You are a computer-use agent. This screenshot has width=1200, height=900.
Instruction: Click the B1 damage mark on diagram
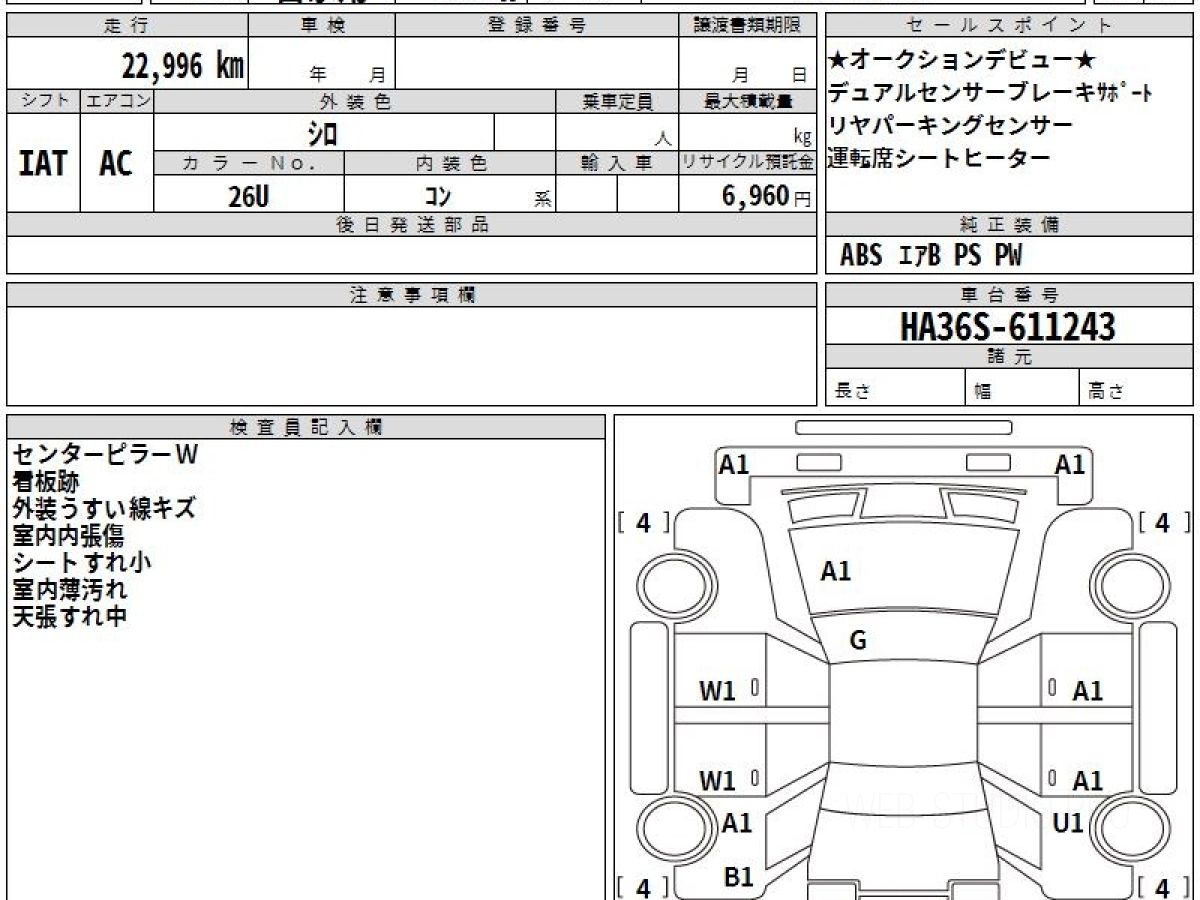click(x=738, y=877)
